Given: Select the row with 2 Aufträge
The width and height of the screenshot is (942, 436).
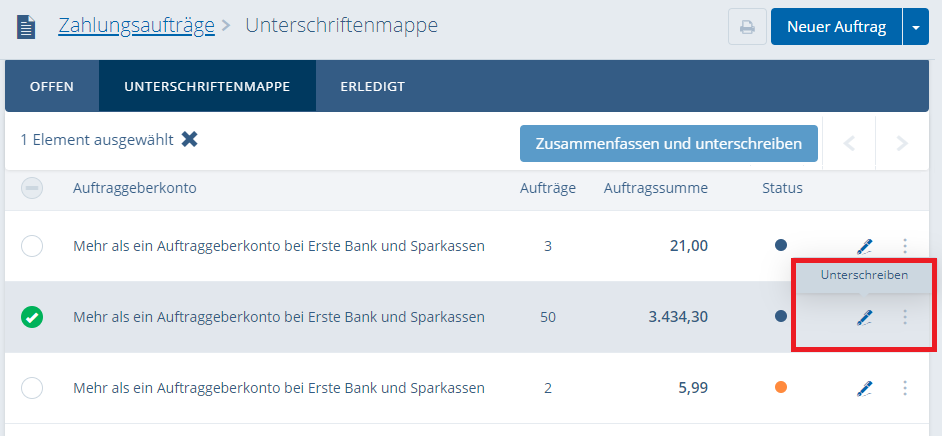Looking at the screenshot, I should [x=32, y=388].
